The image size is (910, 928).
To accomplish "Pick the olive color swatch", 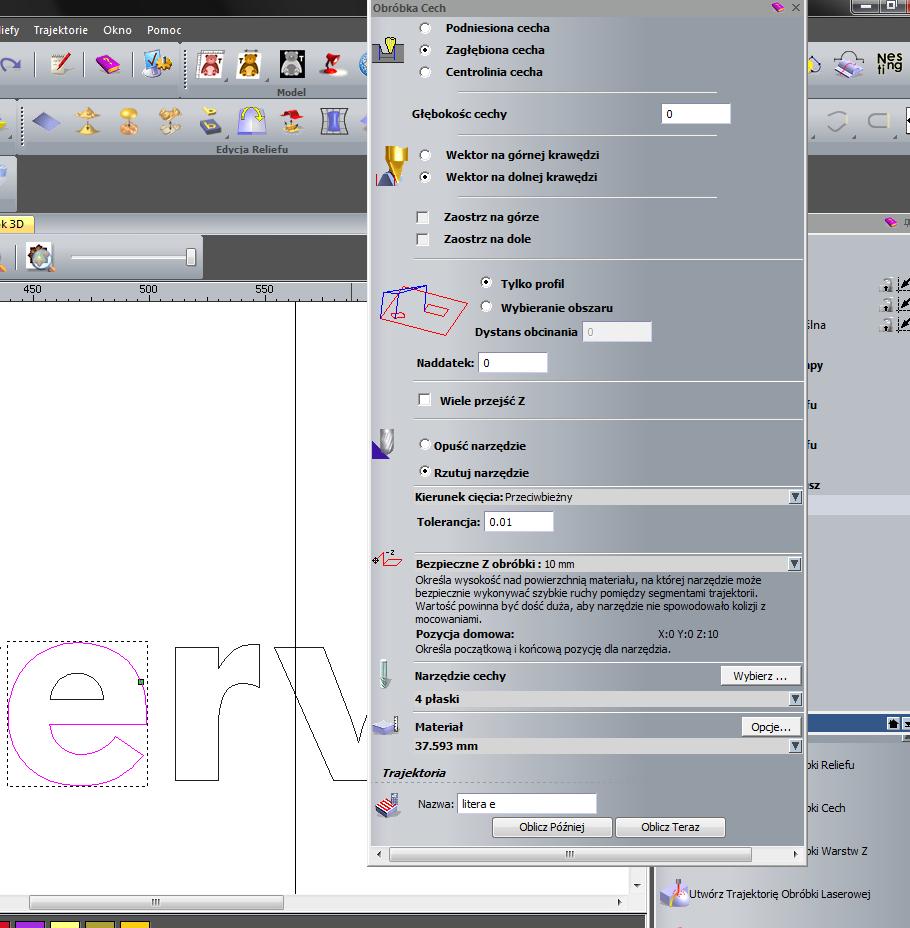I will click(100, 924).
